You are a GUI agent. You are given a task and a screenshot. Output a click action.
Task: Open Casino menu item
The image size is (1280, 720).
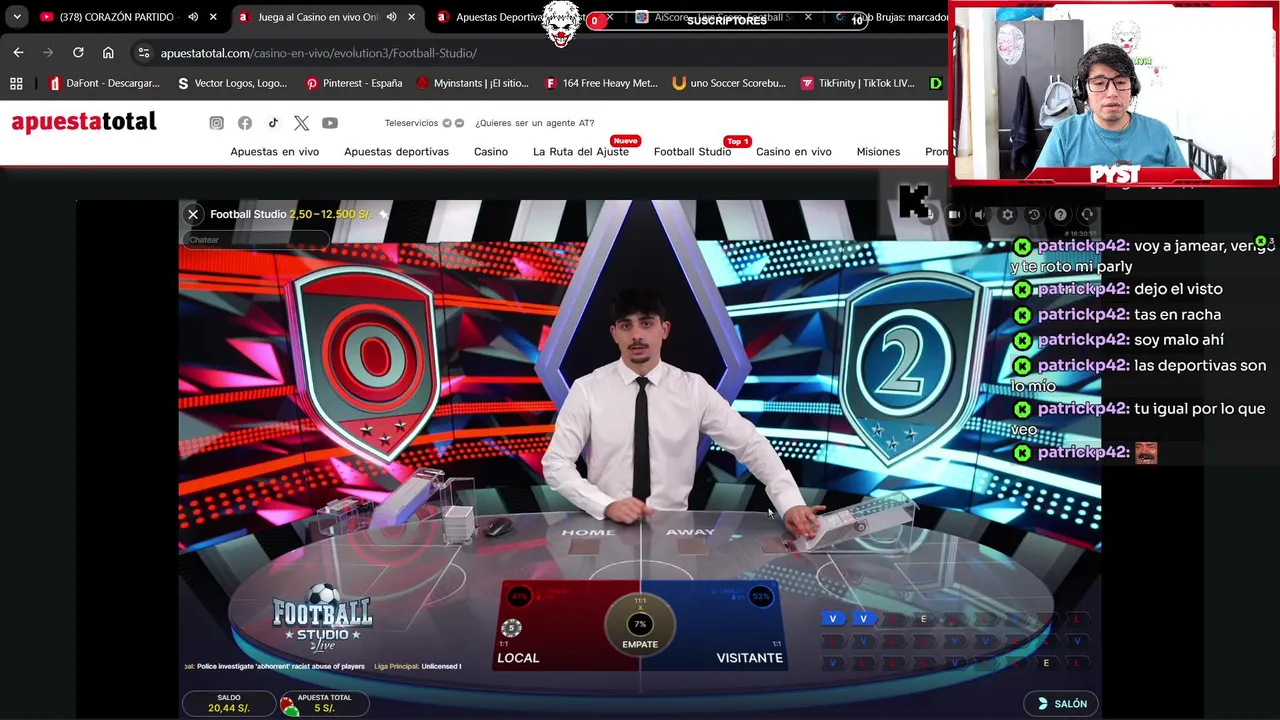(x=491, y=152)
